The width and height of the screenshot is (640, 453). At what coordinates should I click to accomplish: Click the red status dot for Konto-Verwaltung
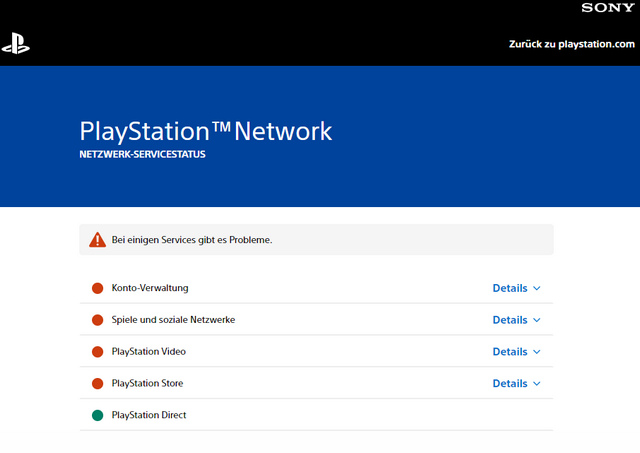tap(98, 288)
